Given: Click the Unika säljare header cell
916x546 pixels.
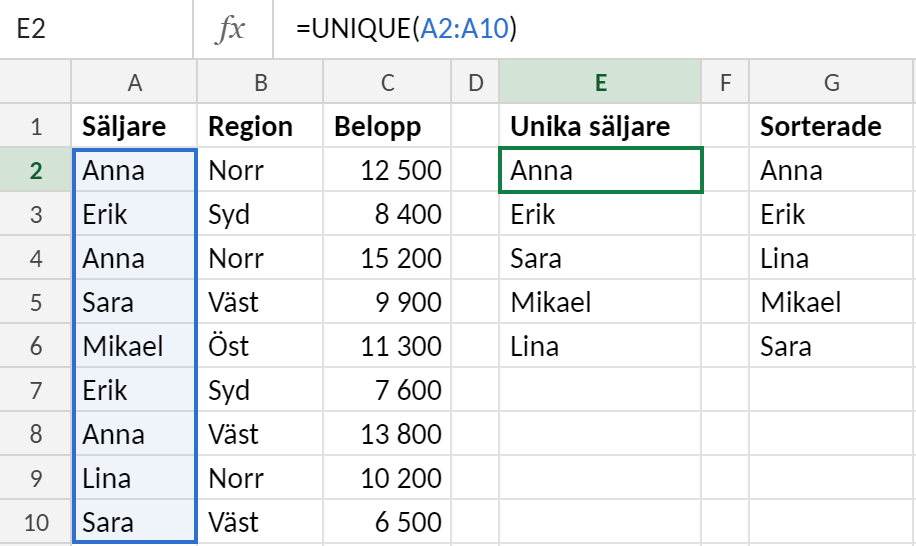Looking at the screenshot, I should (601, 126).
